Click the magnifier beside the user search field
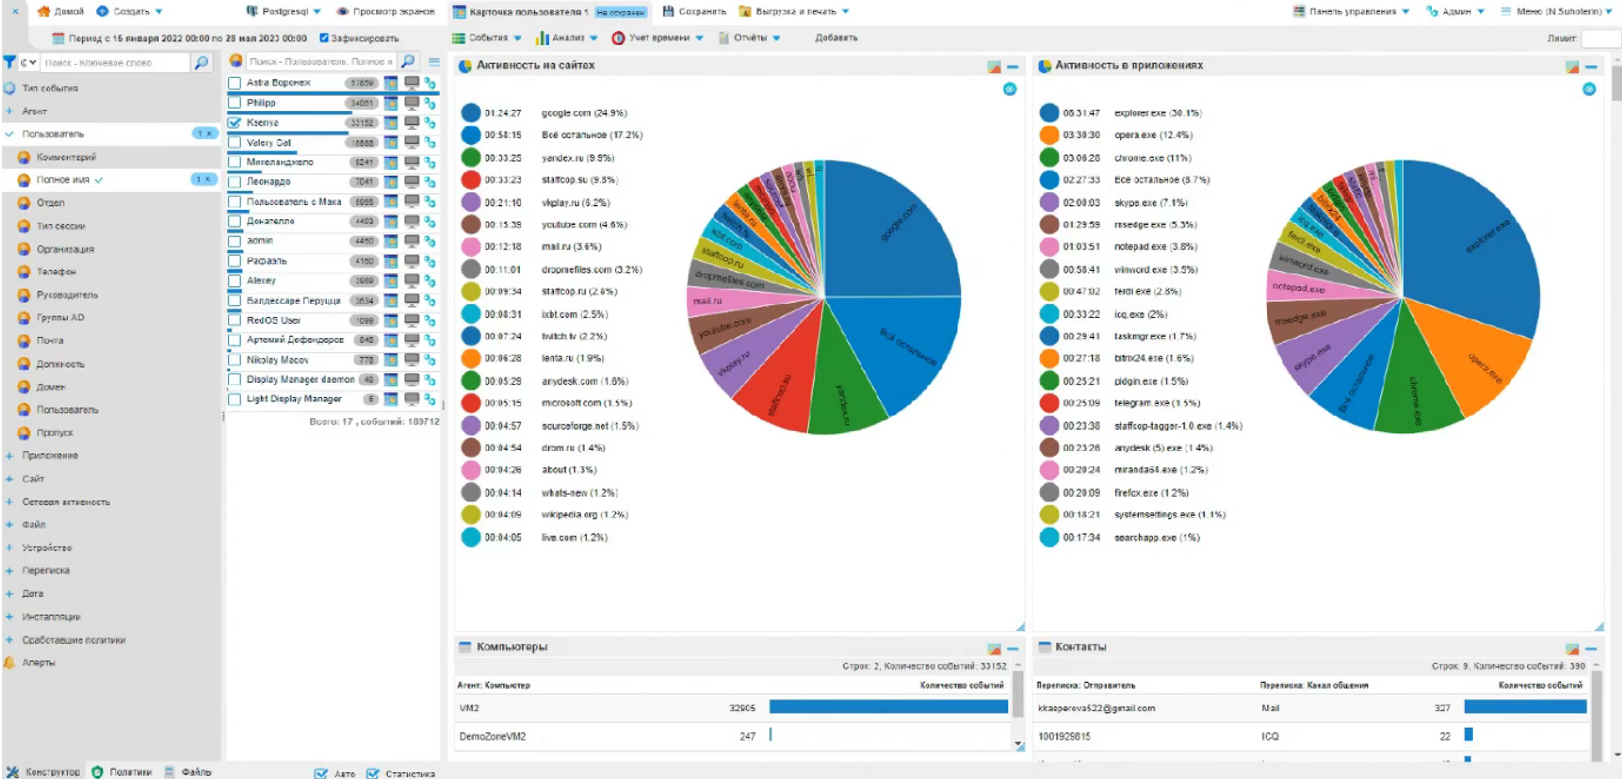 408,61
